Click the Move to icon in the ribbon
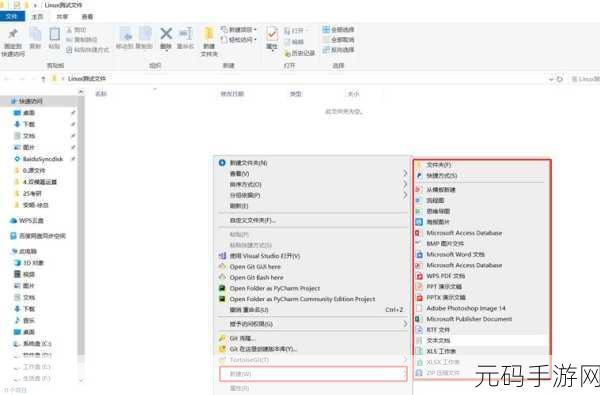 [126, 34]
